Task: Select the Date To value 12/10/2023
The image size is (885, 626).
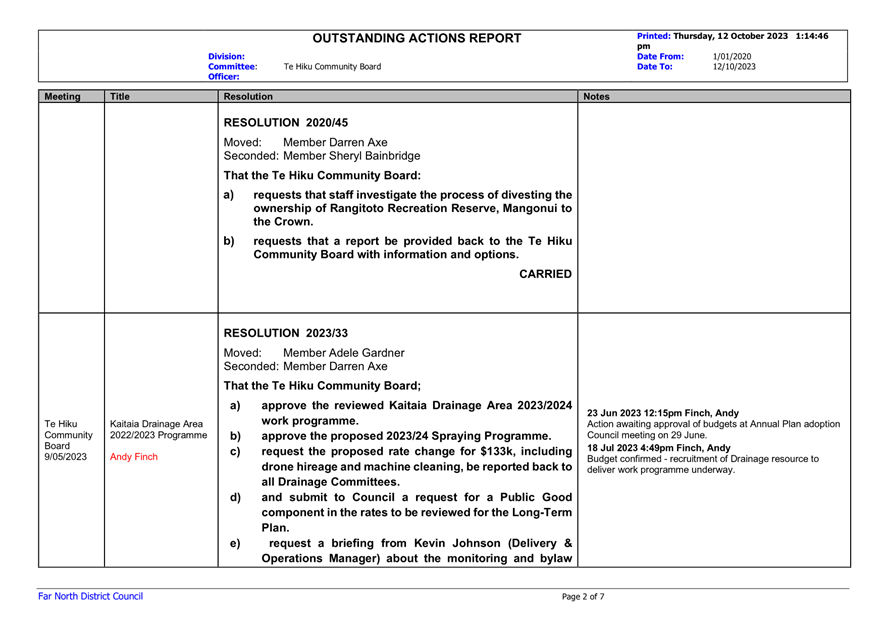Action: [x=734, y=67]
